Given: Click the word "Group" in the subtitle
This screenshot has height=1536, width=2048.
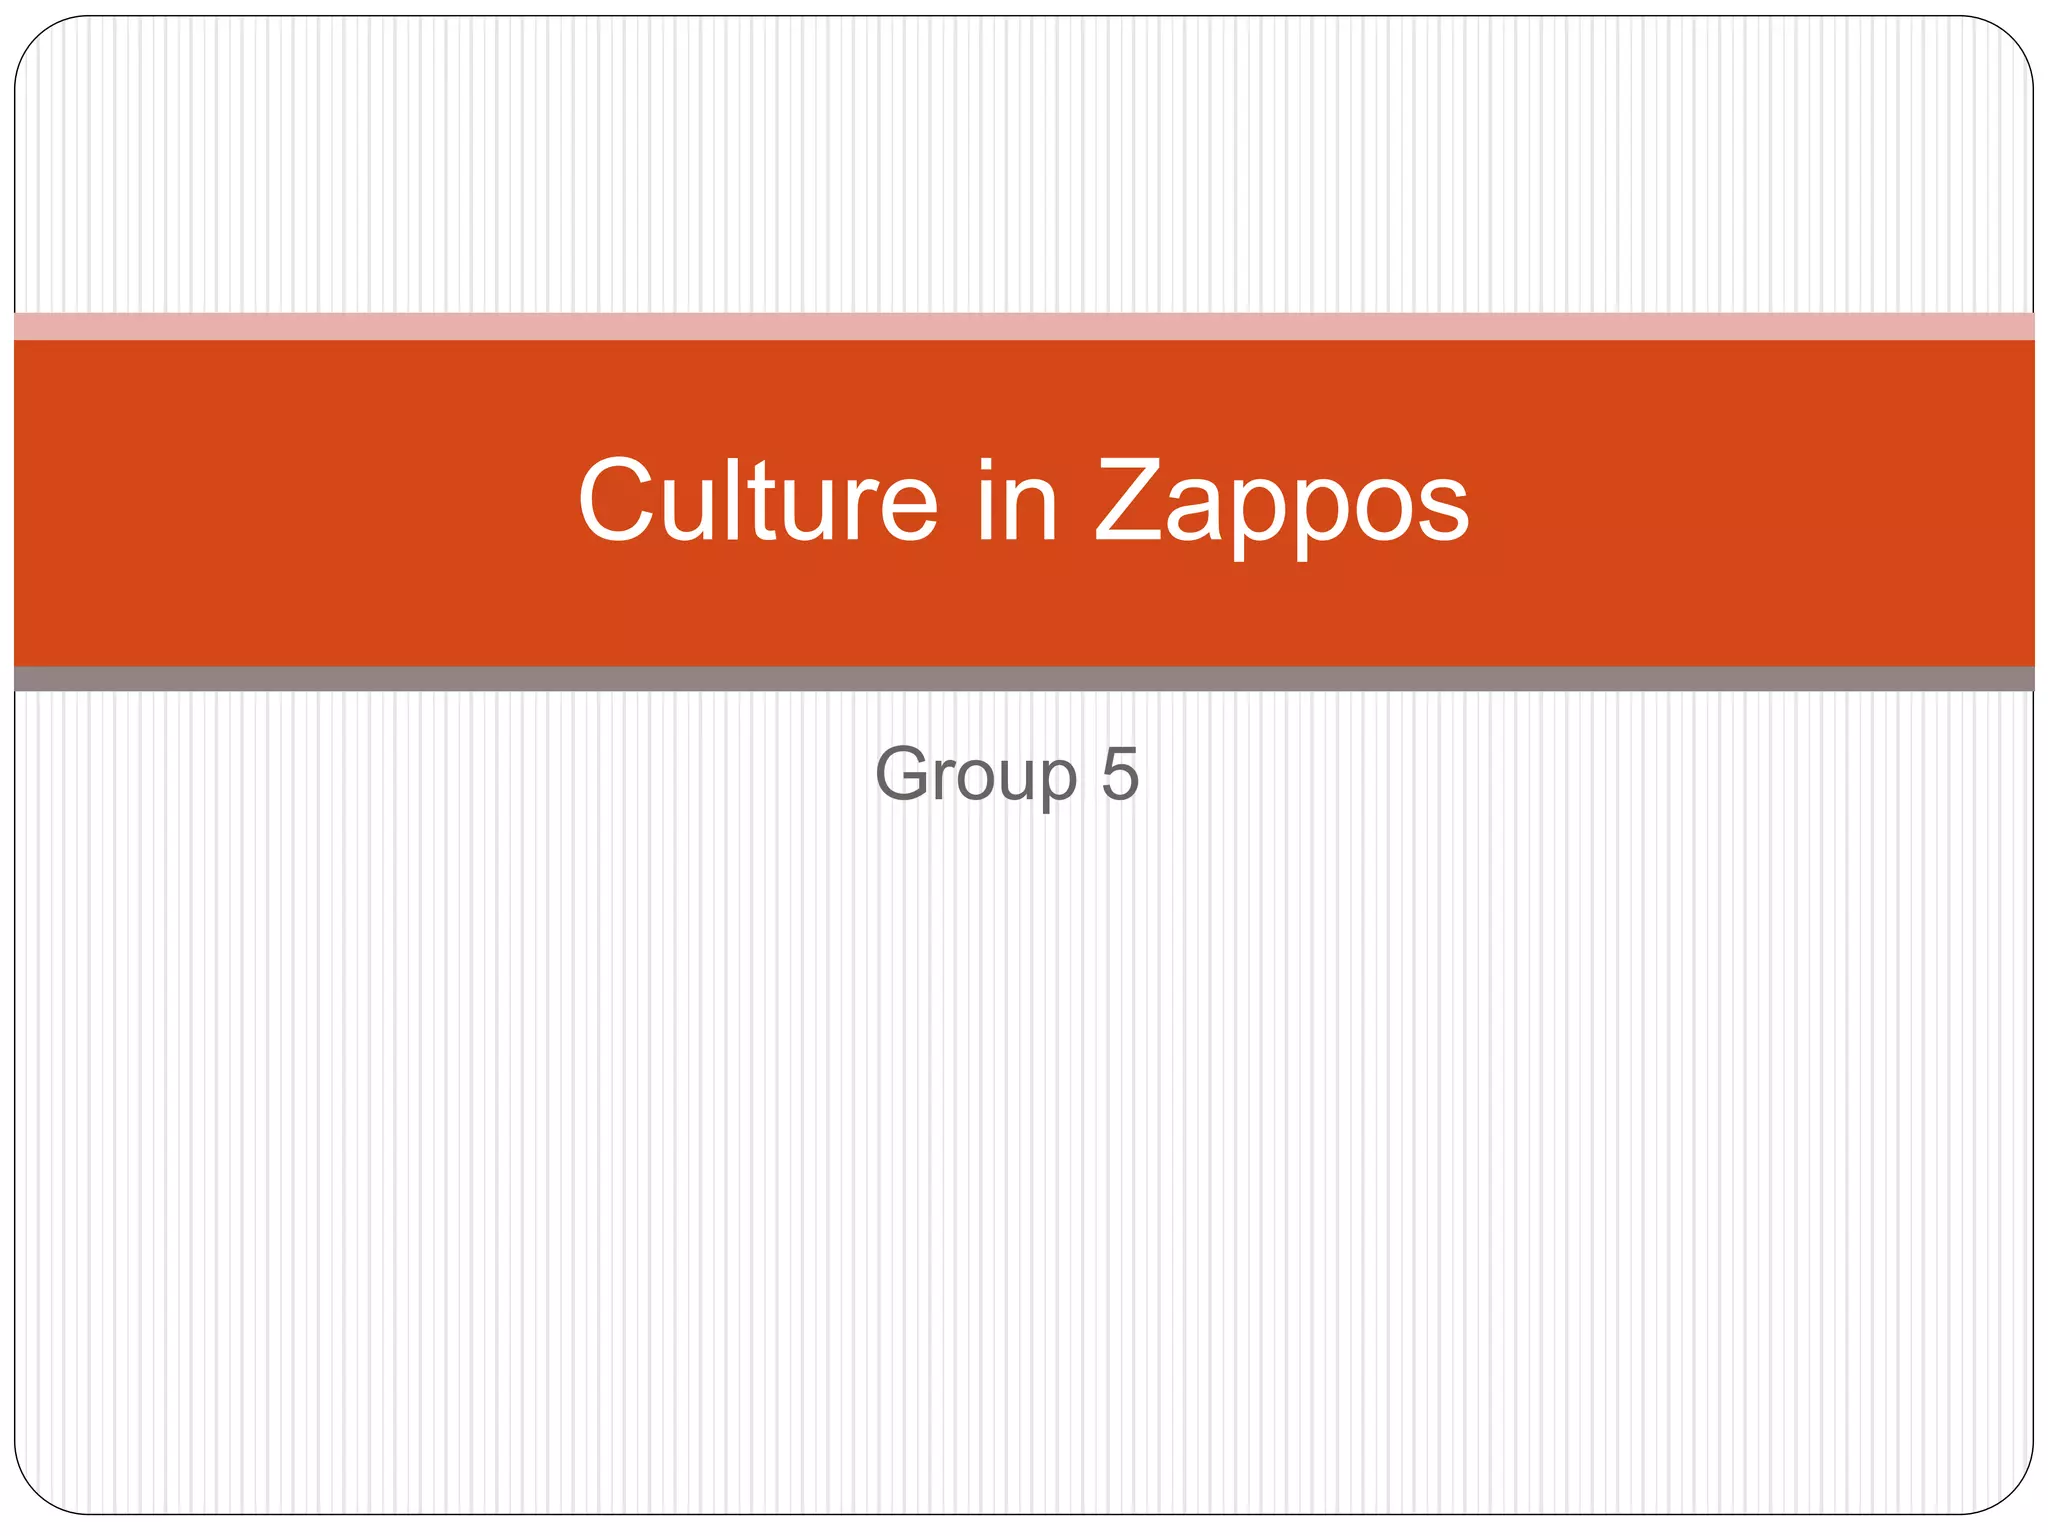Looking at the screenshot, I should click(976, 773).
